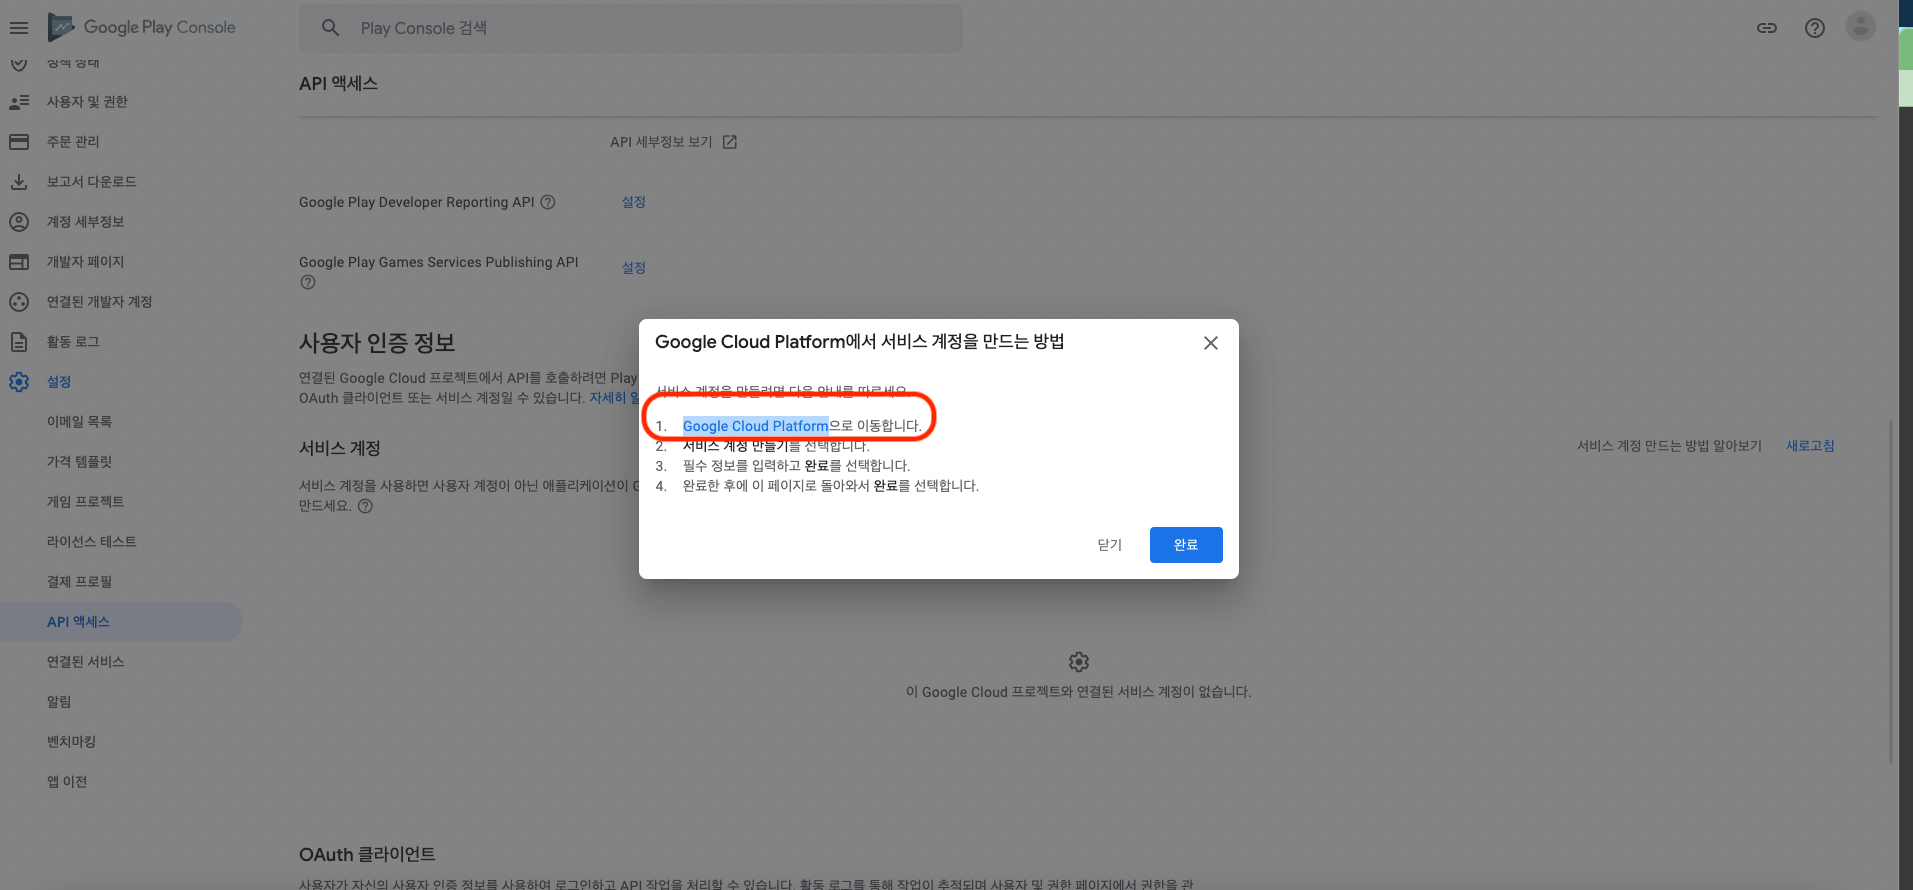Click 닫기 button in dialog
1913x890 pixels.
[x=1110, y=545]
